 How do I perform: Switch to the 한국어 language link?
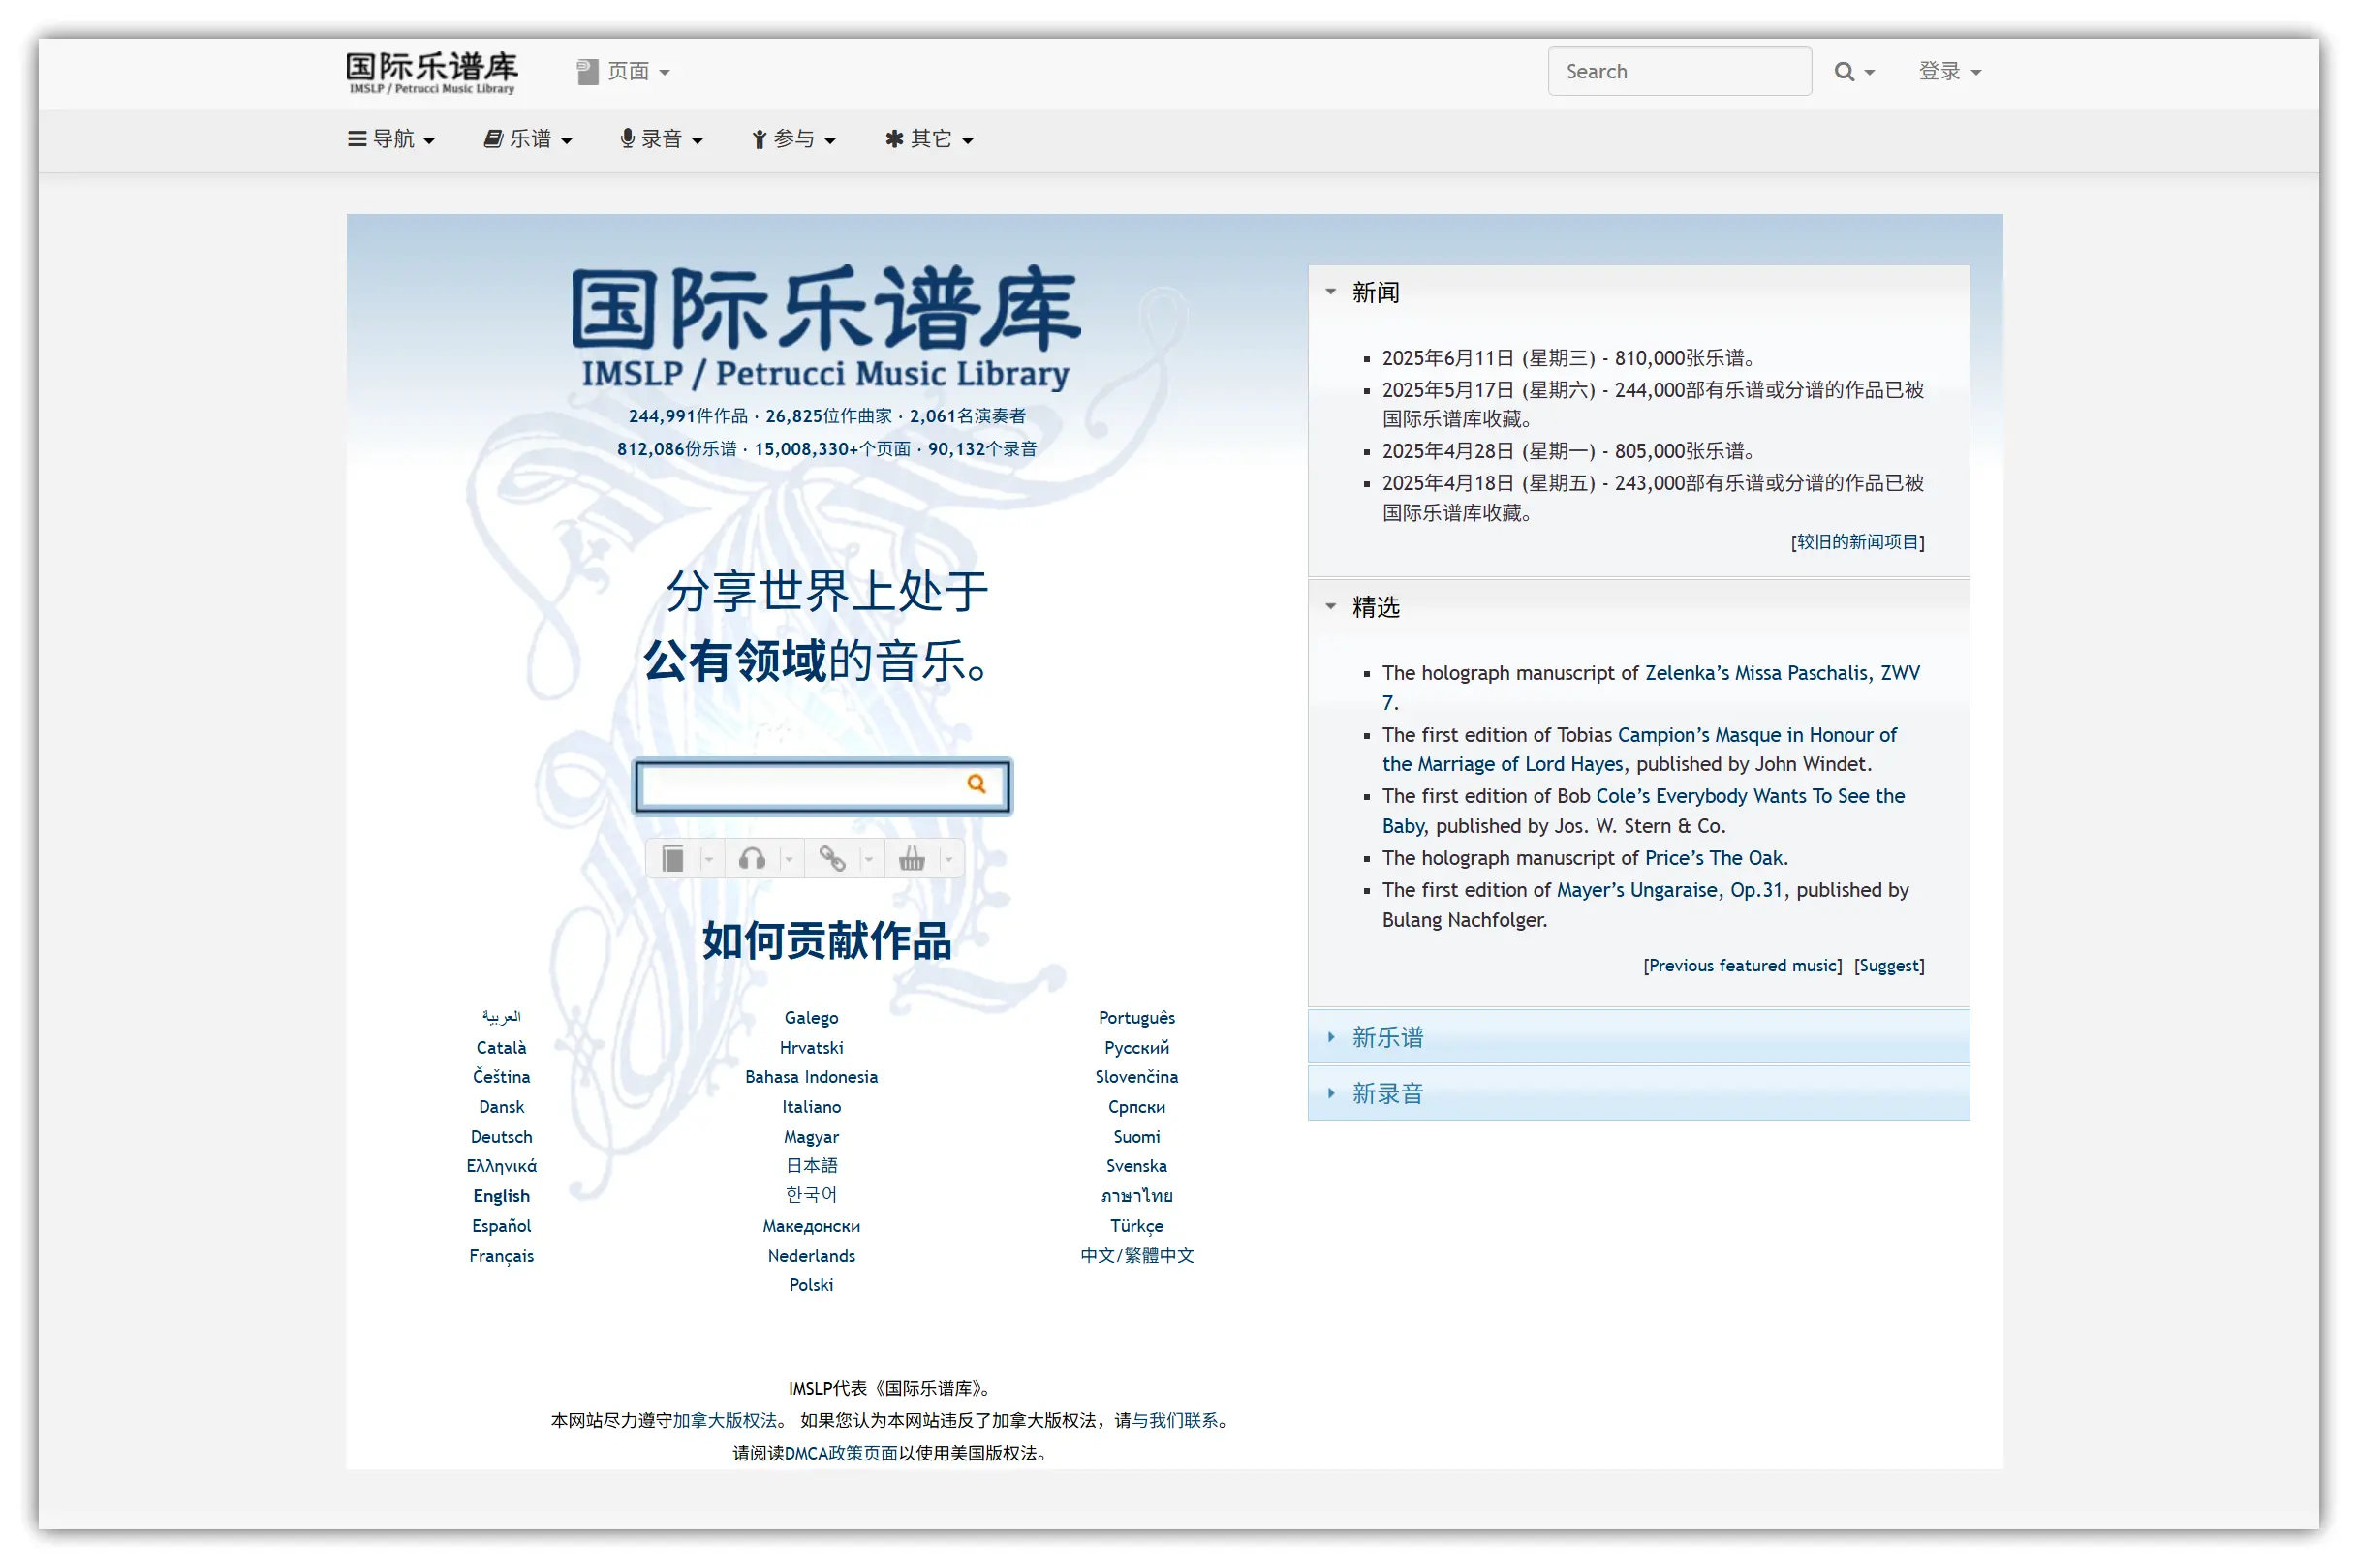point(811,1195)
